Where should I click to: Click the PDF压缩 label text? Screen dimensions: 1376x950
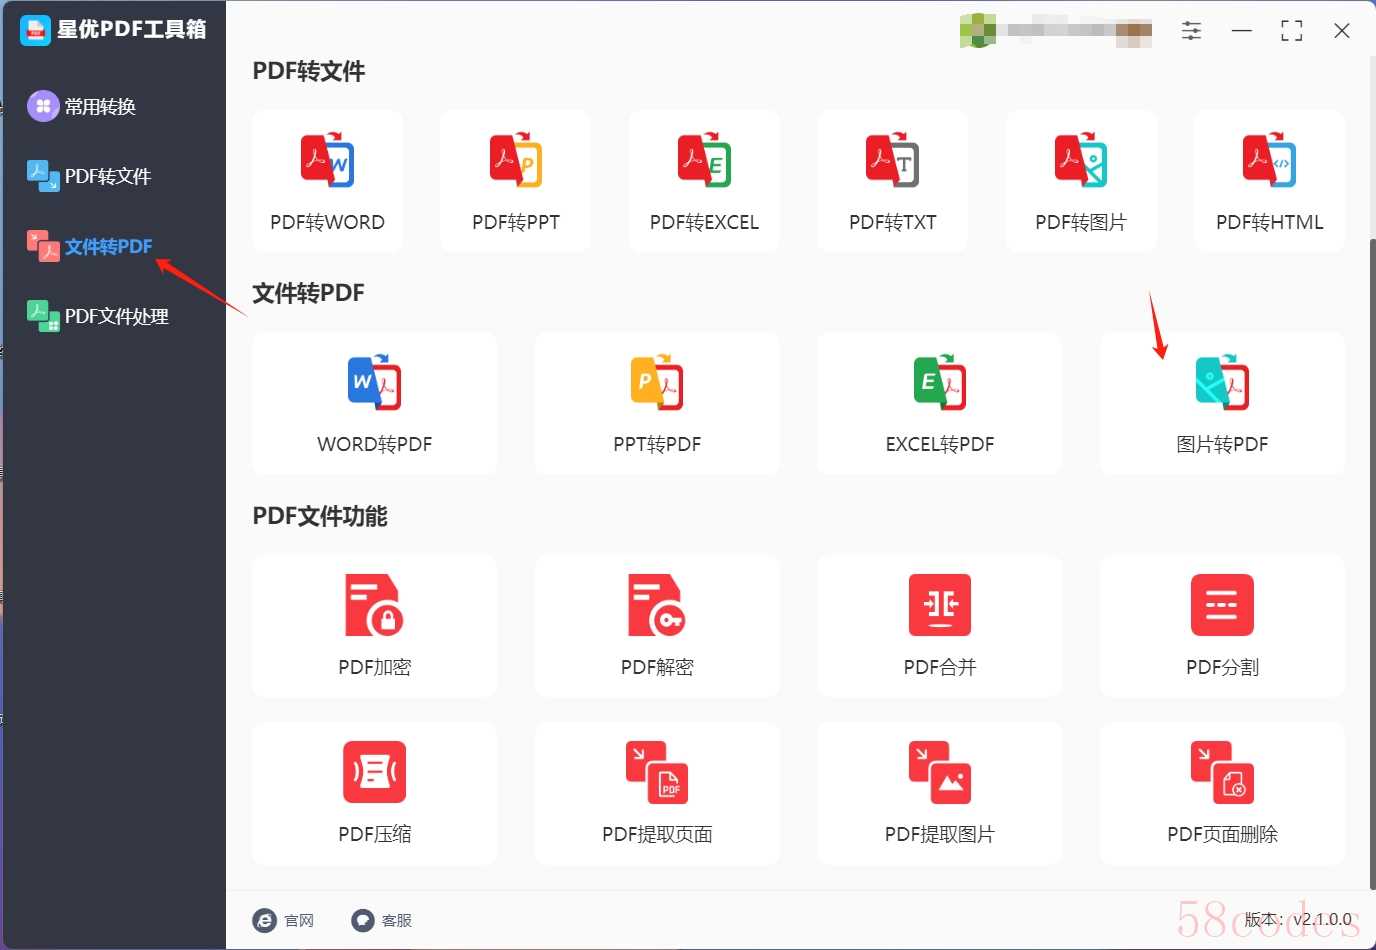coord(375,835)
